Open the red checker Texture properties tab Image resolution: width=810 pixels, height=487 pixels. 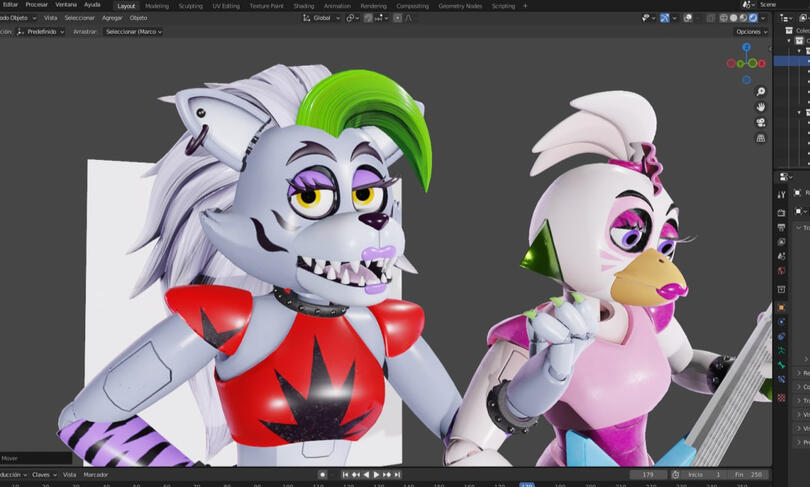pyautogui.click(x=781, y=398)
